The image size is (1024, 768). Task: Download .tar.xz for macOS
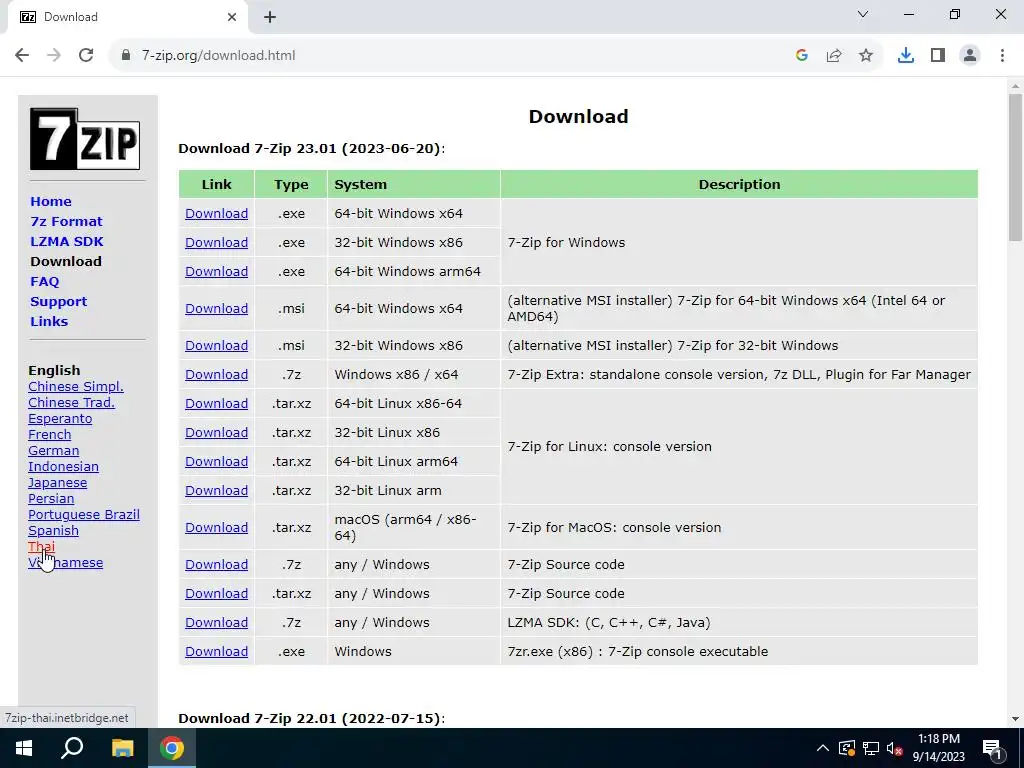click(x=216, y=527)
